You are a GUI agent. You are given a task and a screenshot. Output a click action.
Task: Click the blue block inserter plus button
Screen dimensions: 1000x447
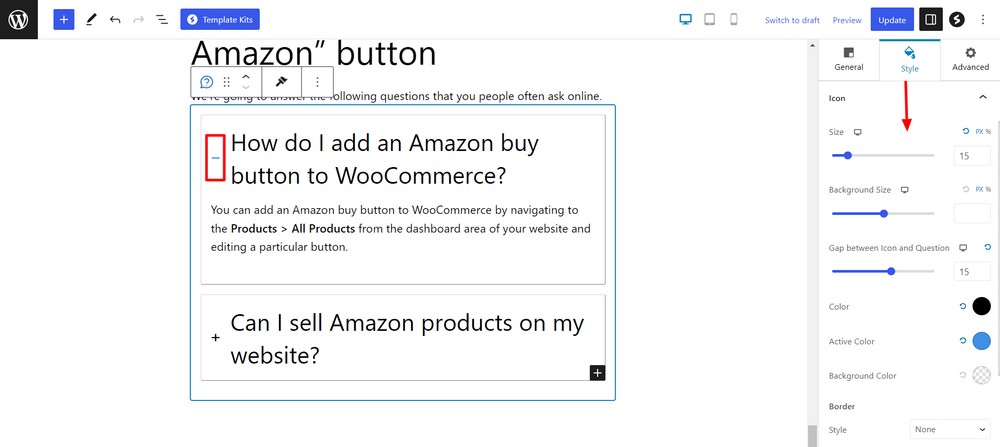[x=63, y=19]
